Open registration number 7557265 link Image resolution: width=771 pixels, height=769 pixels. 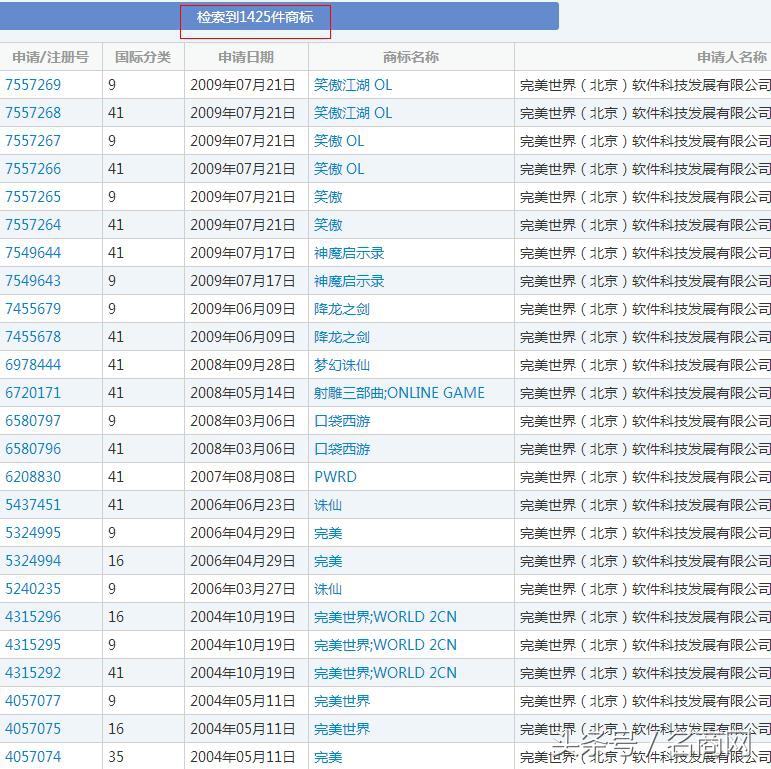point(33,197)
